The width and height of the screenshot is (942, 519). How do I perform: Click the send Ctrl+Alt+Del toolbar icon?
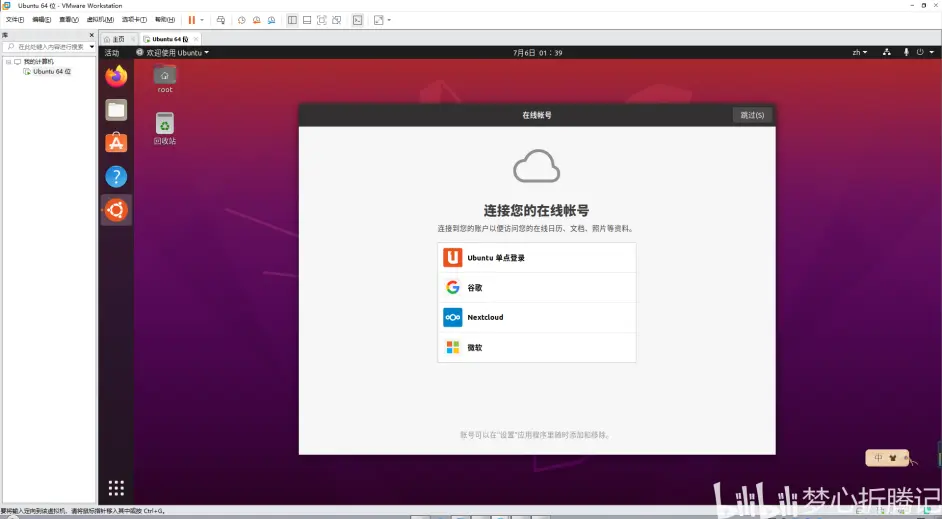[220, 20]
